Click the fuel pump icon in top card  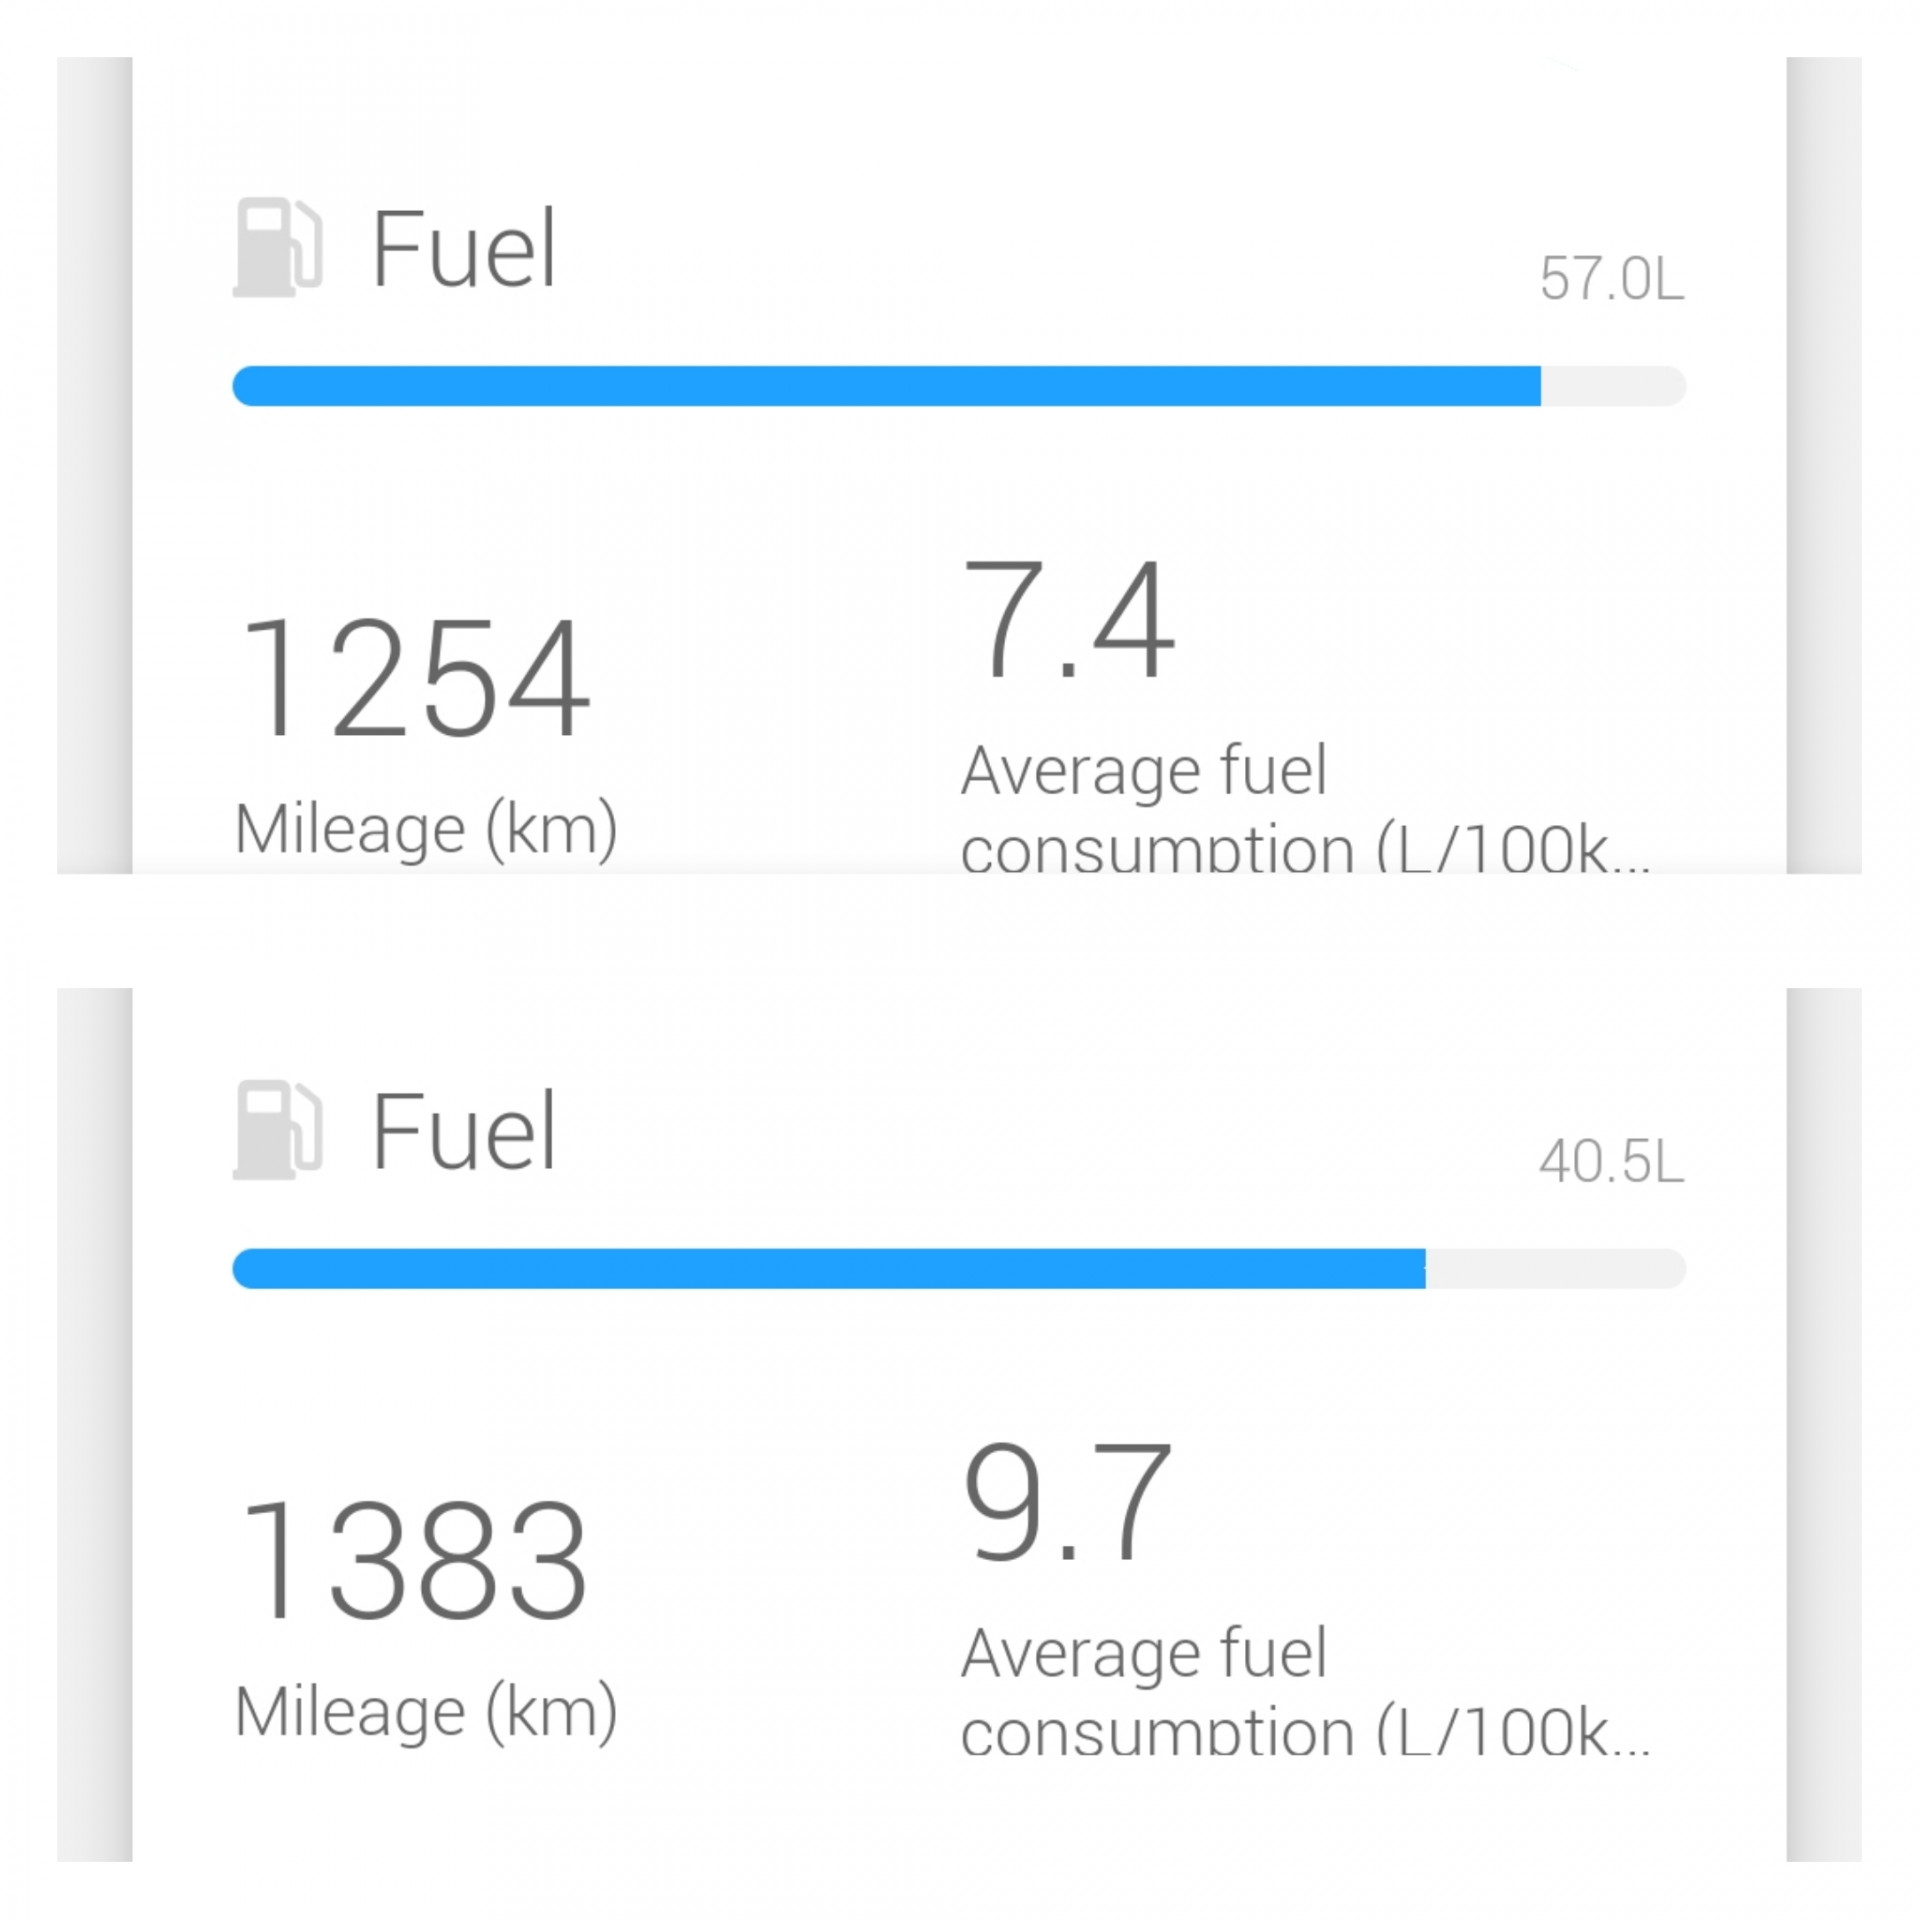[x=278, y=248]
